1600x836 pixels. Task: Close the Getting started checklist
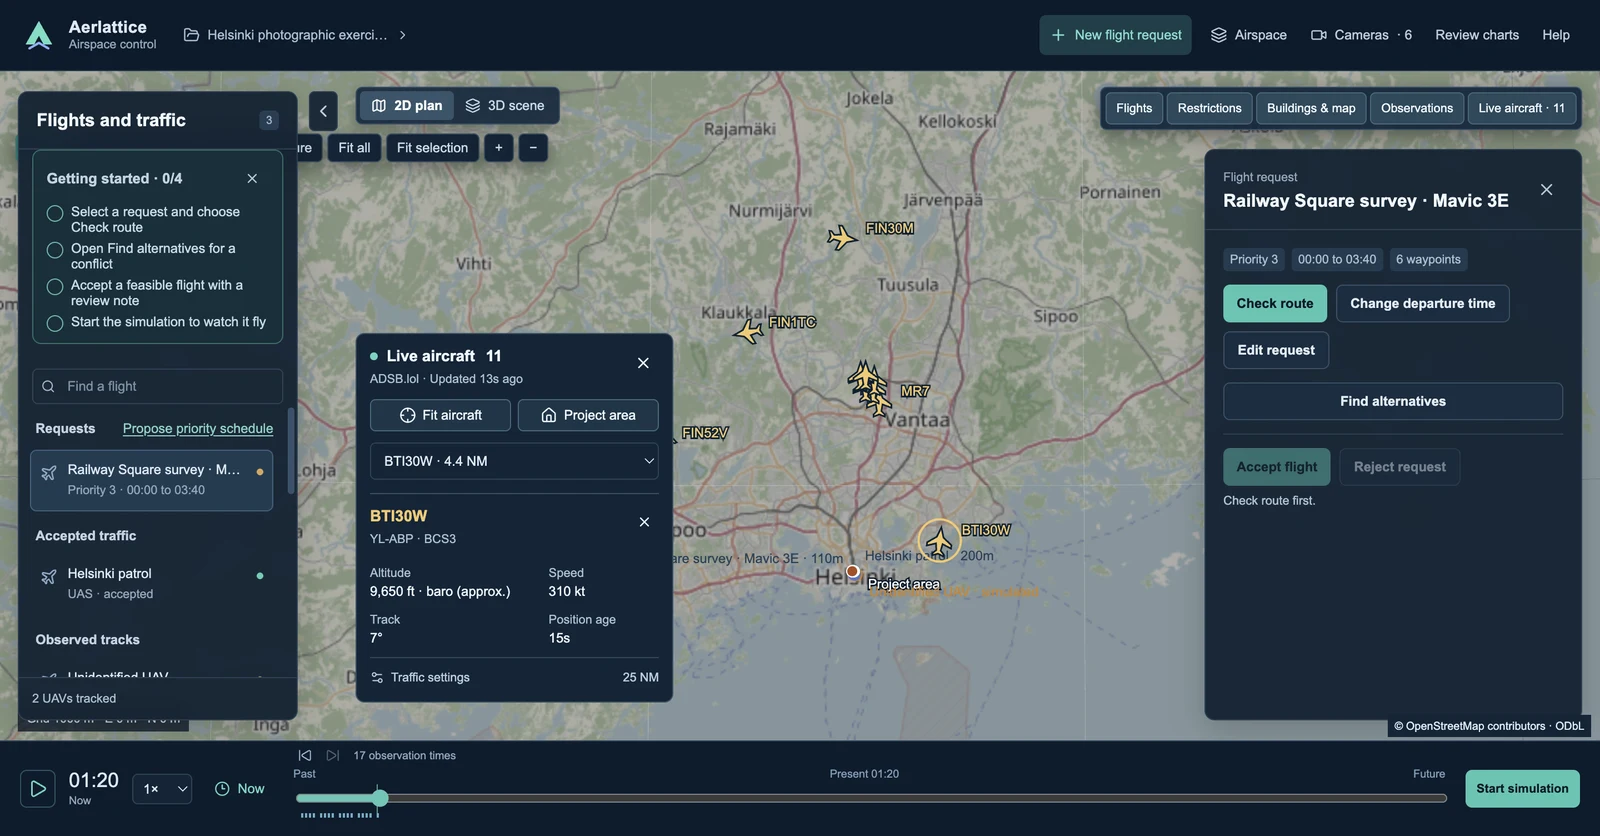pyautogui.click(x=252, y=178)
